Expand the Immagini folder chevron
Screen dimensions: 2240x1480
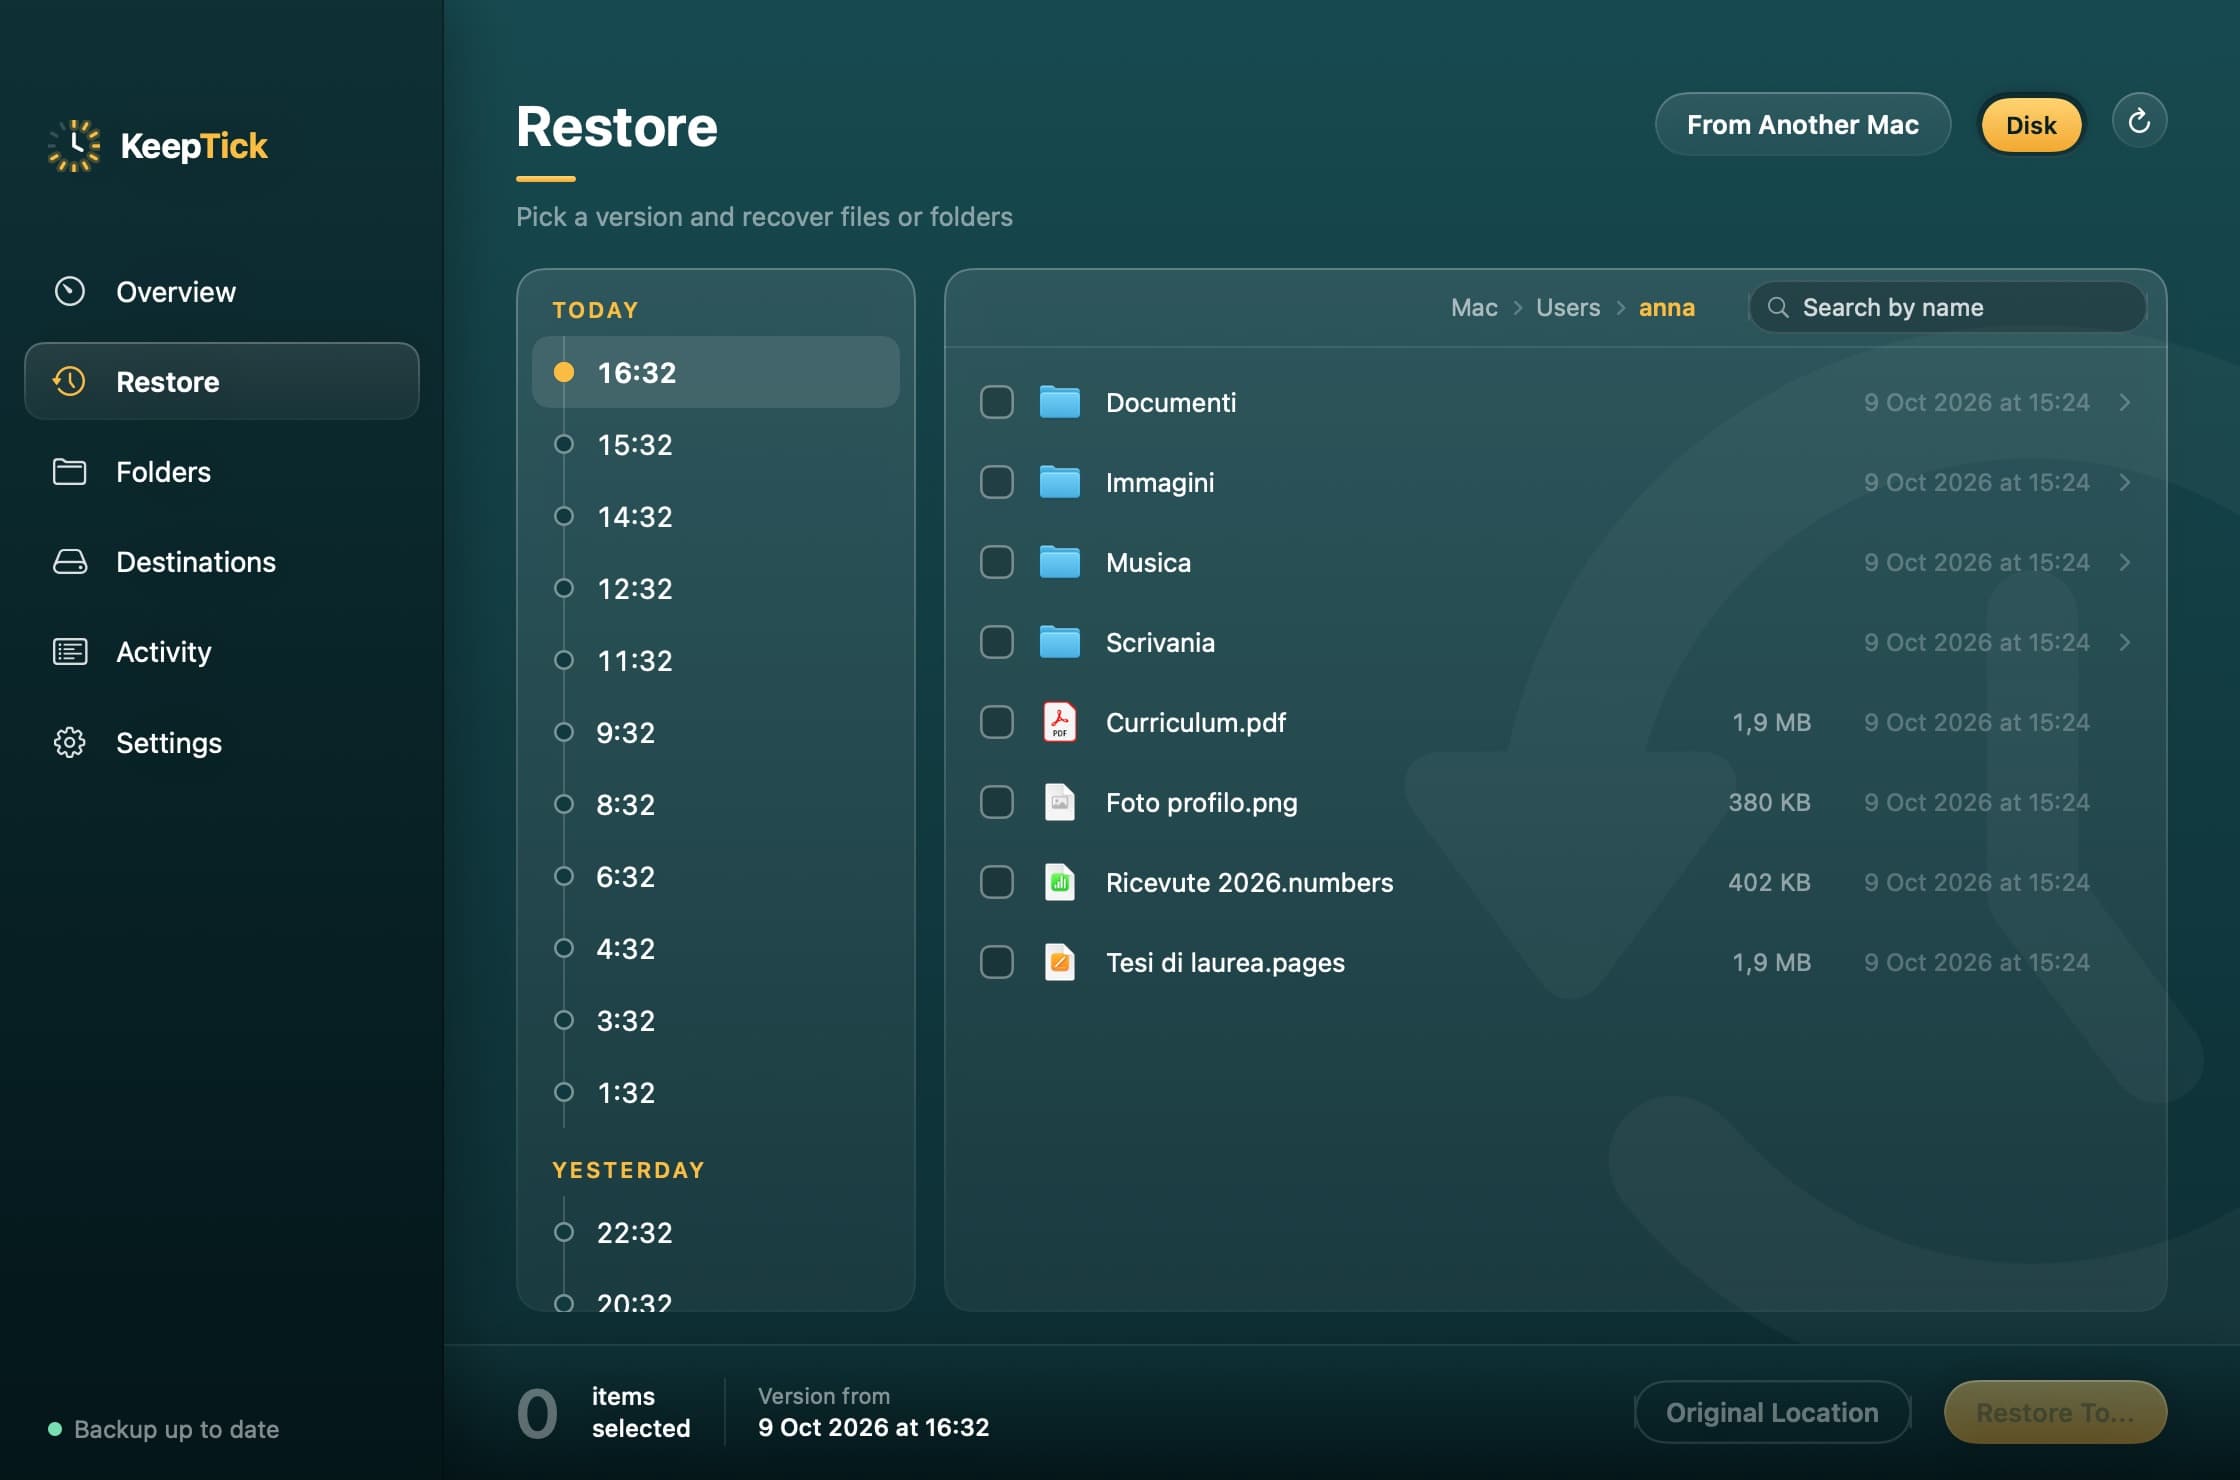tap(2125, 481)
